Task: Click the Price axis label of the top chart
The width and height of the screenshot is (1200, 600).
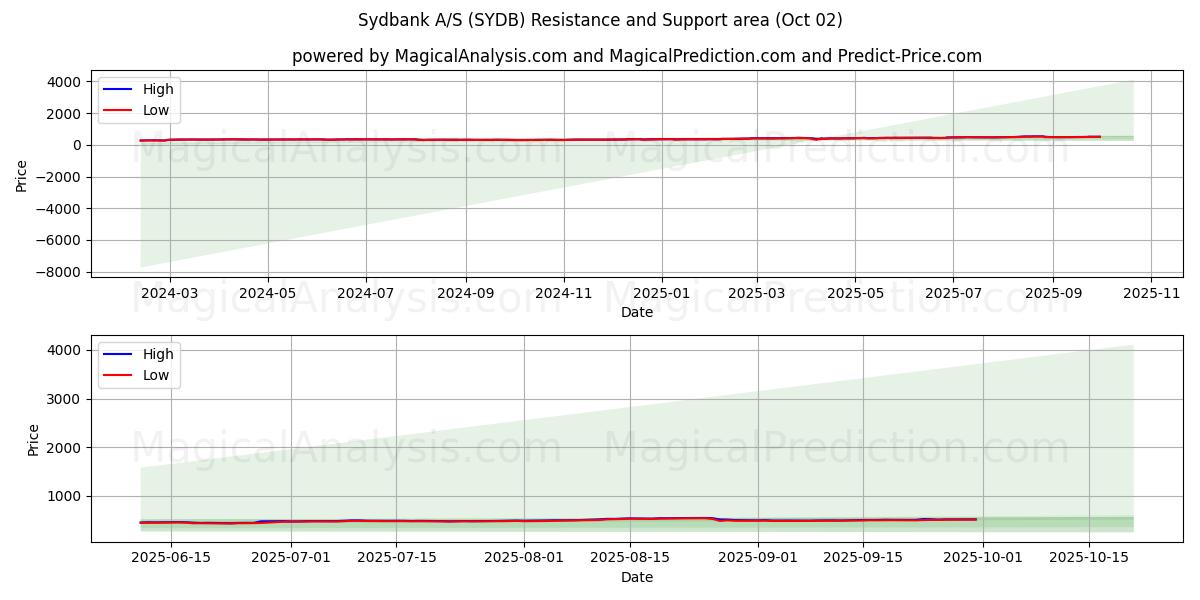Action: pyautogui.click(x=22, y=174)
